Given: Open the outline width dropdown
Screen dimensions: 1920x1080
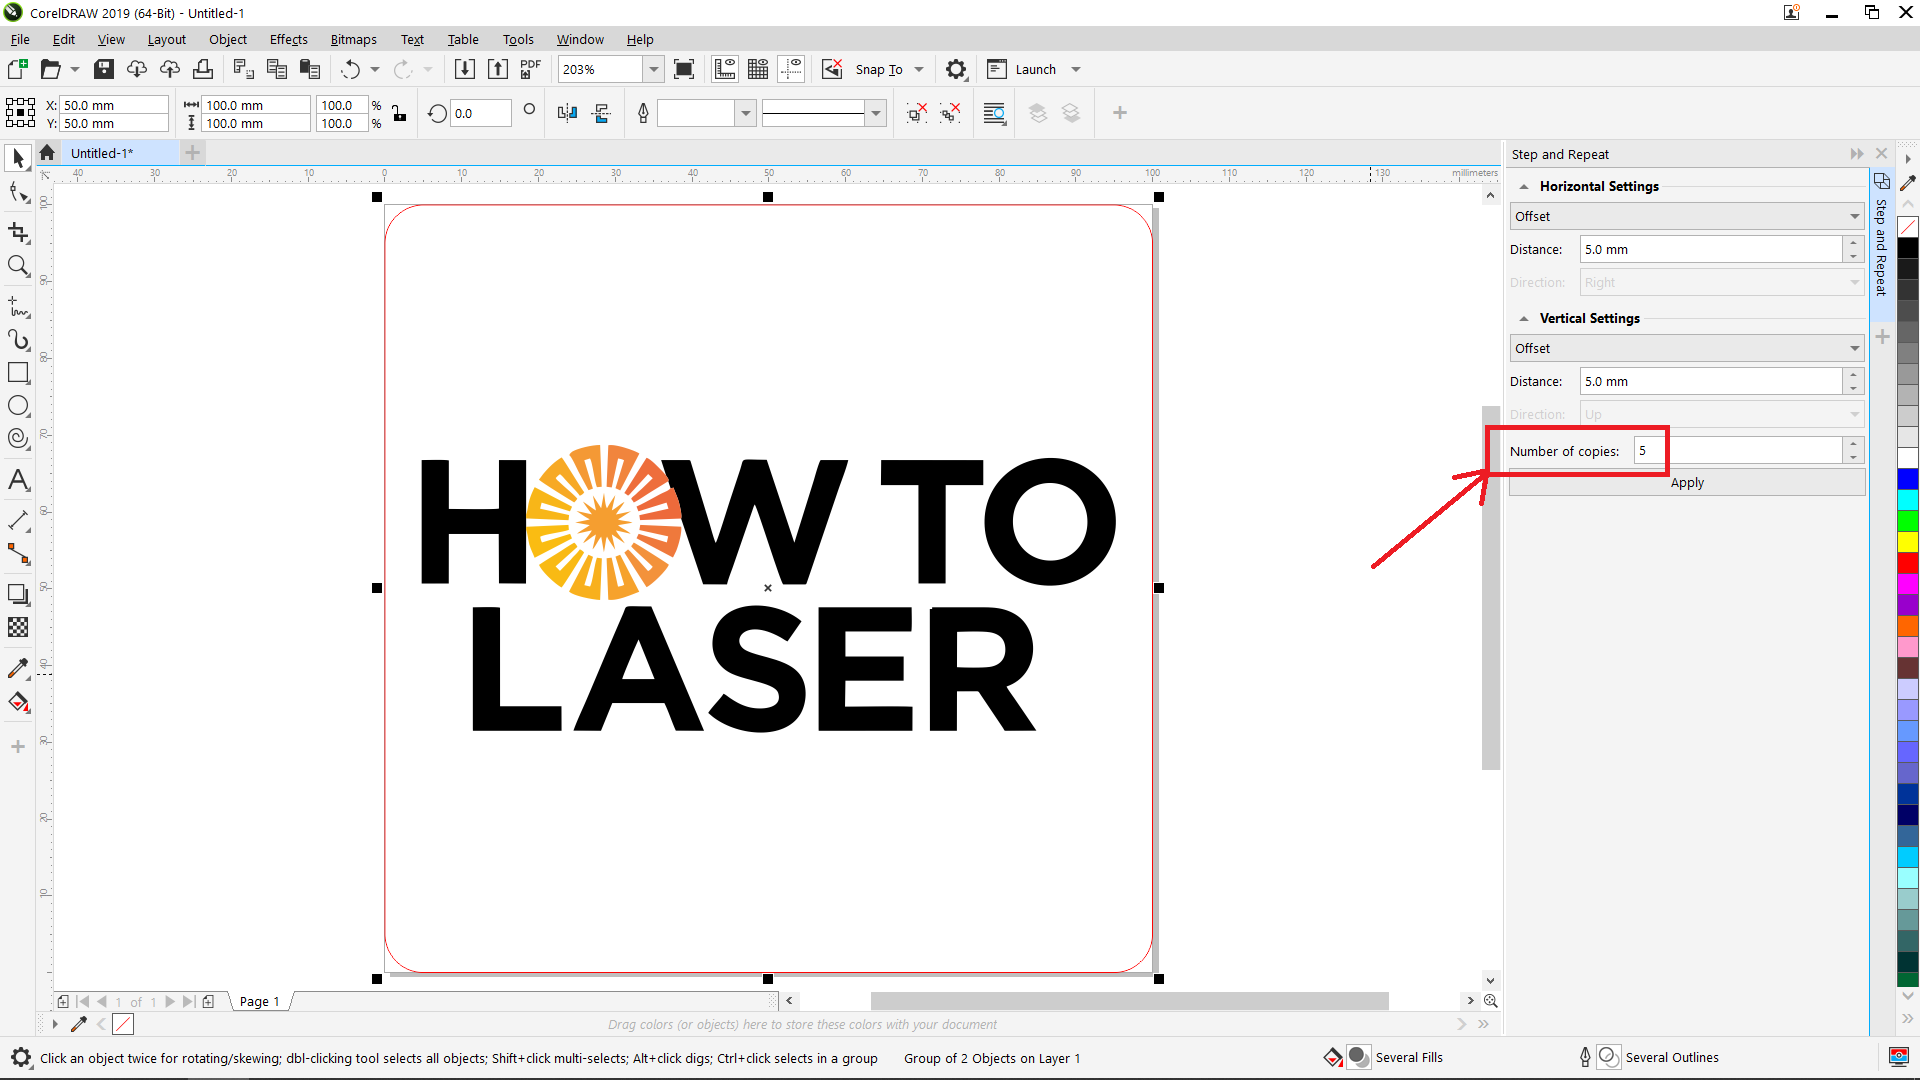Looking at the screenshot, I should point(746,113).
